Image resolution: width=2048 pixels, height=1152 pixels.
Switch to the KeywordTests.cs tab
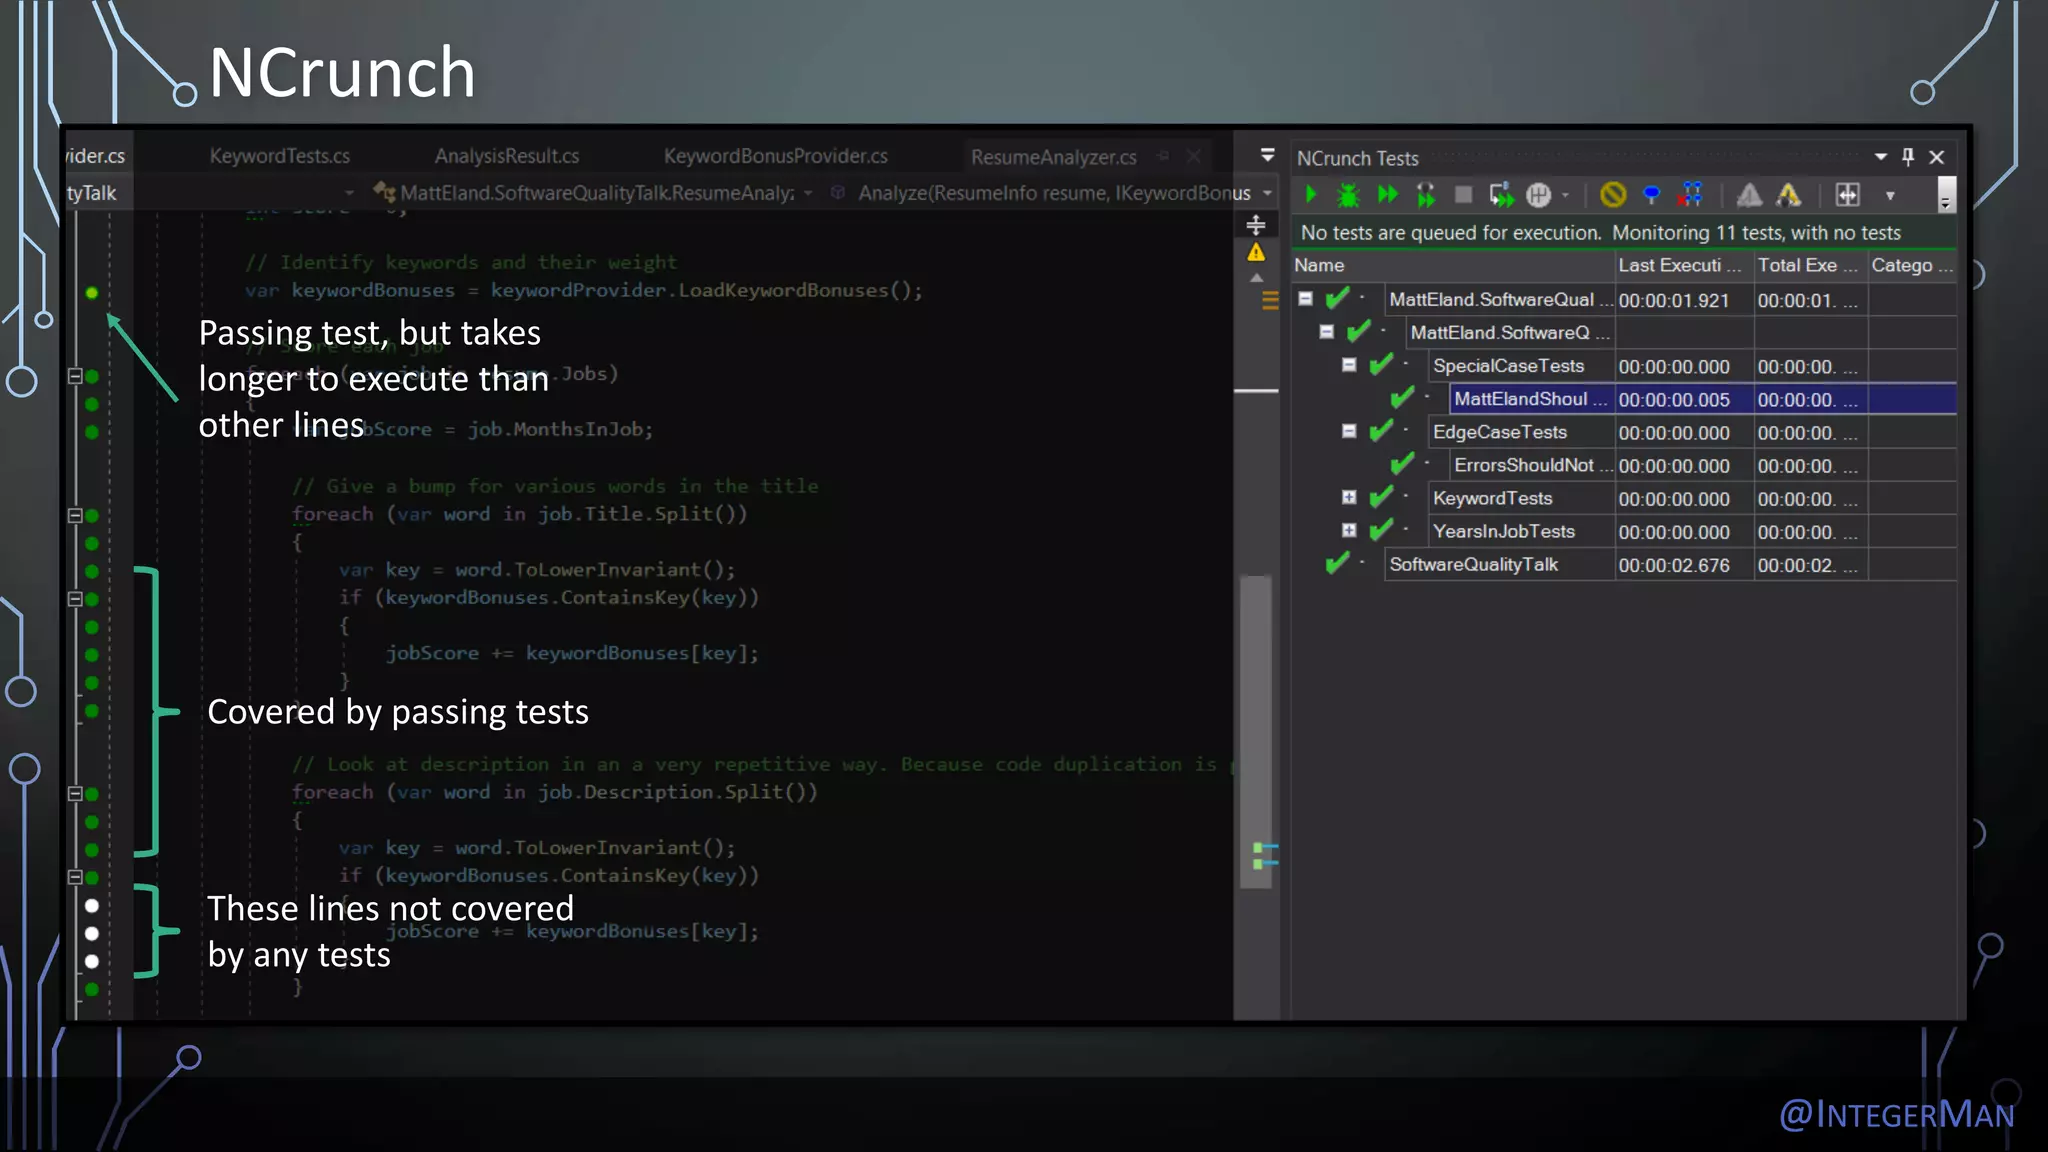(x=280, y=156)
